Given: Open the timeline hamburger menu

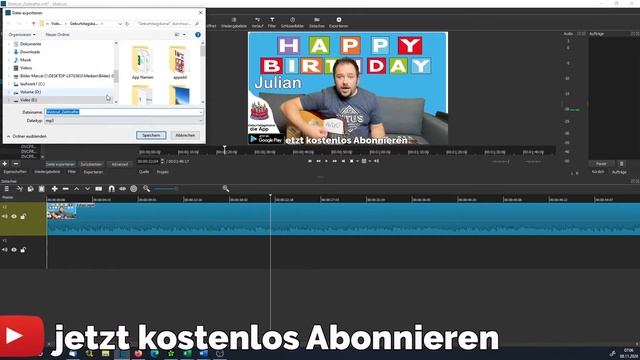Looking at the screenshot, I should click(7, 189).
